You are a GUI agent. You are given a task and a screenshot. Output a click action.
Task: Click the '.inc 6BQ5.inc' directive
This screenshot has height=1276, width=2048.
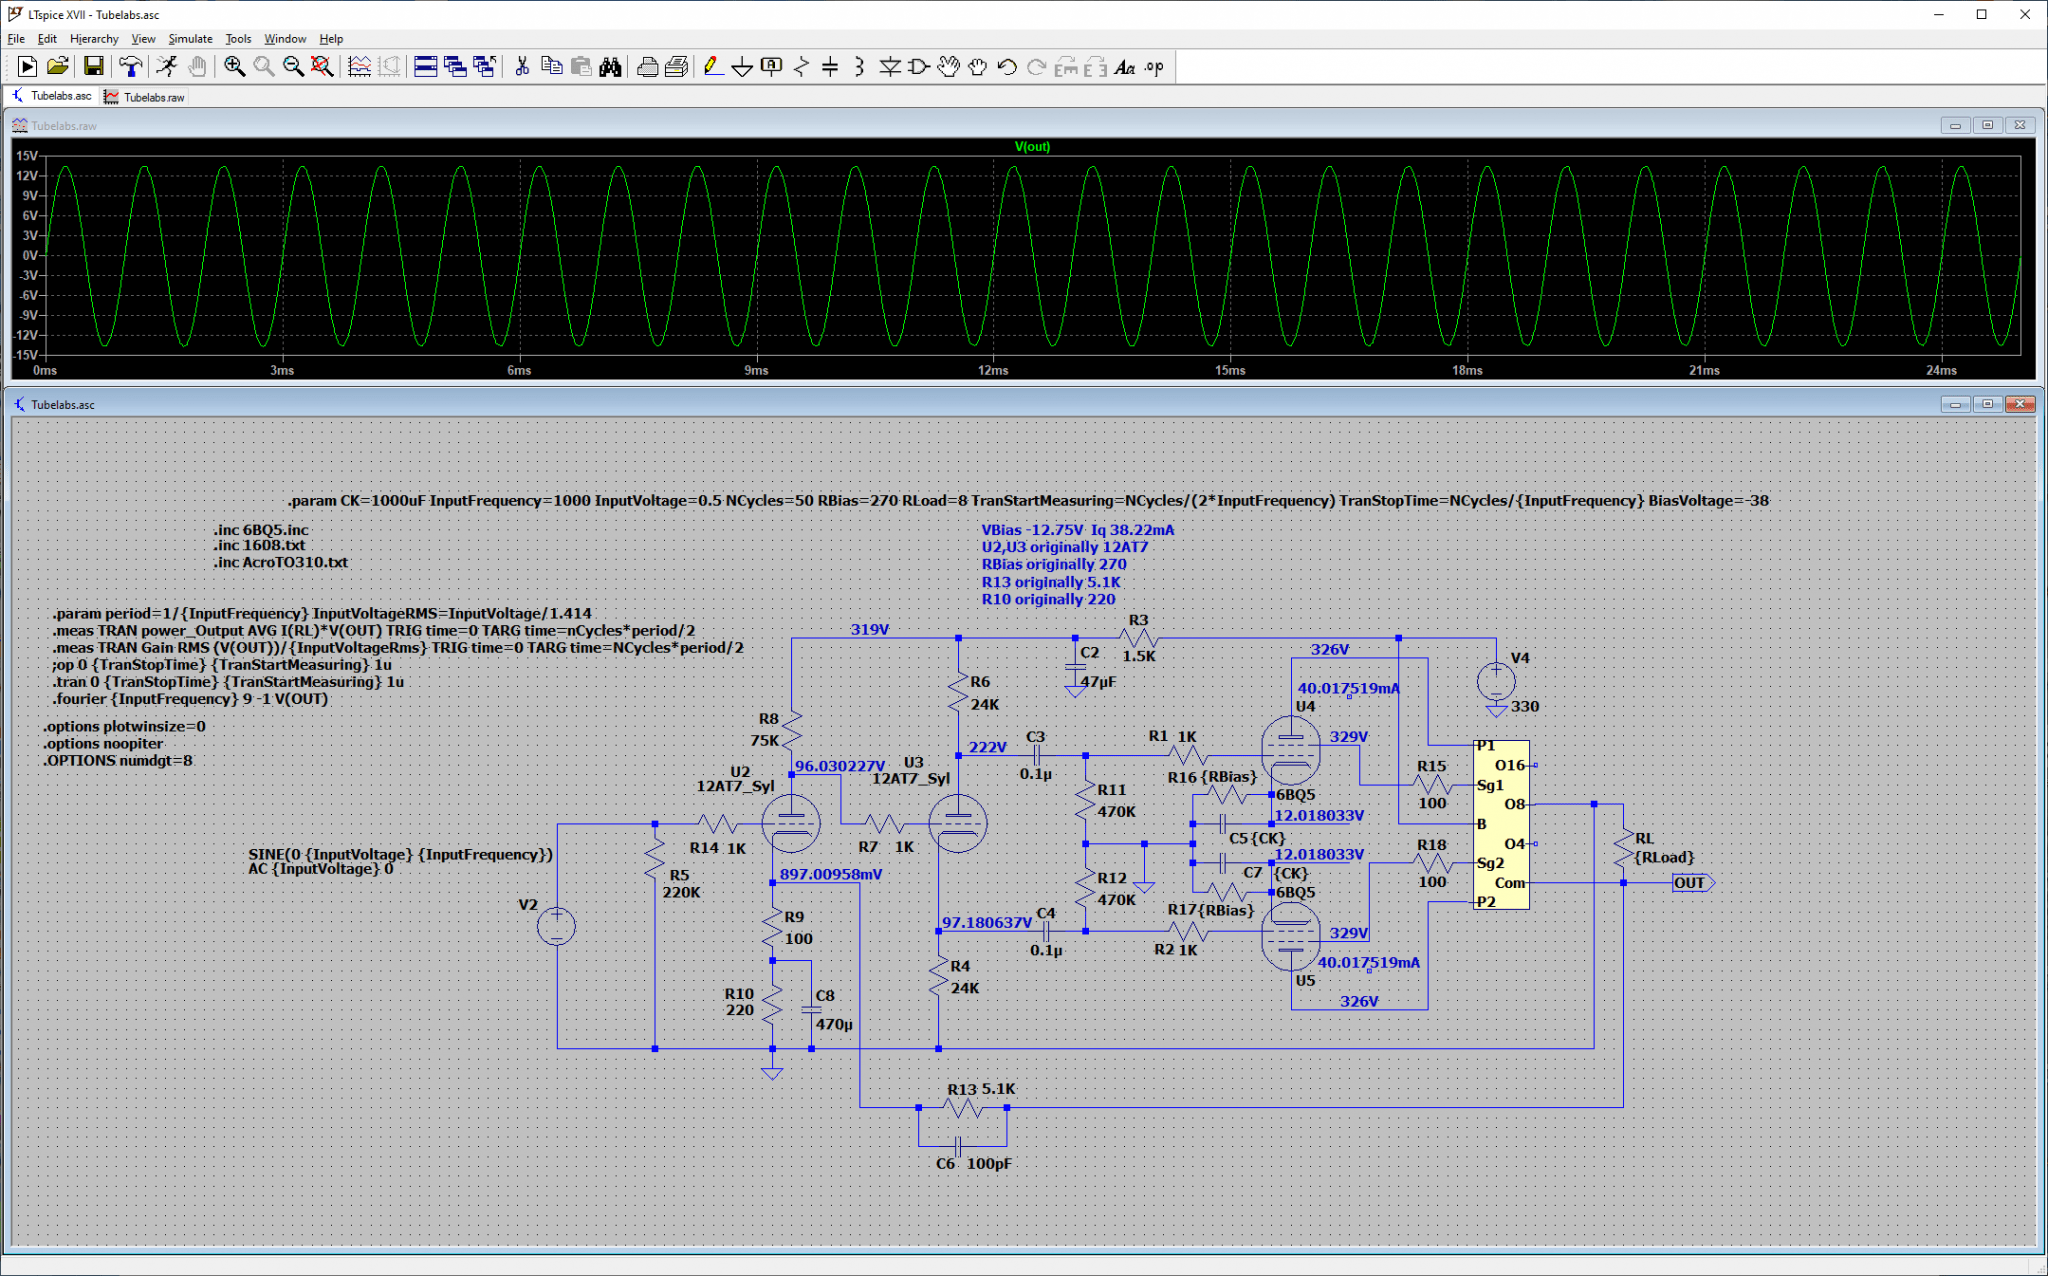pos(260,530)
